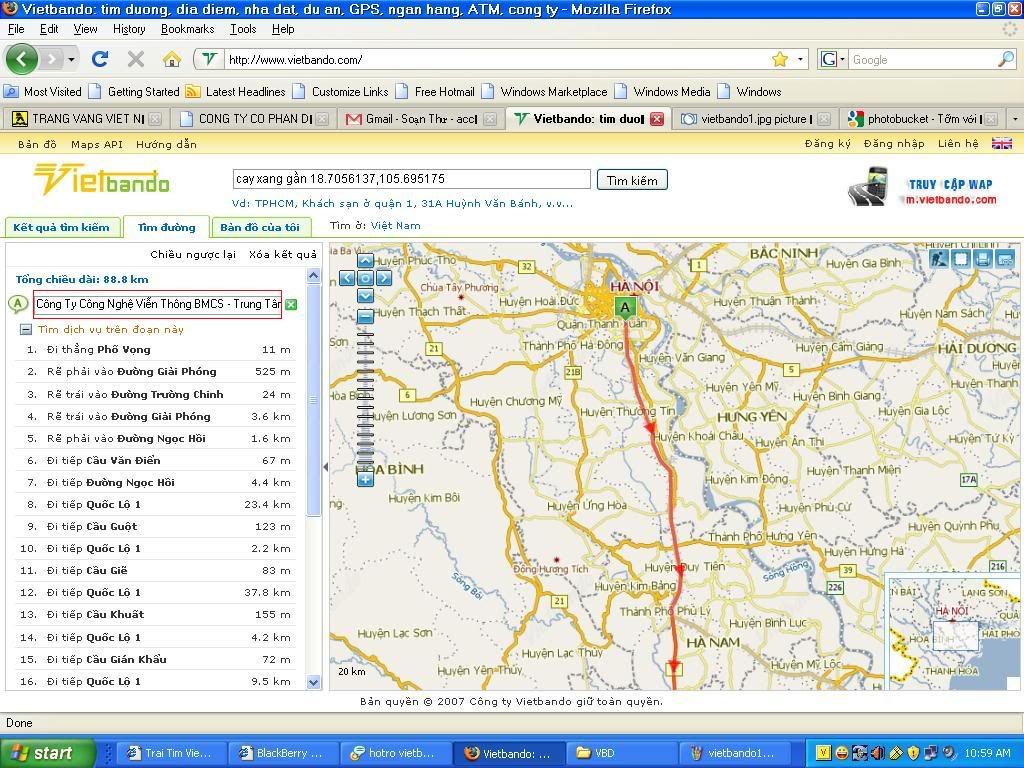The image size is (1024, 768).
Task: Click the green A waypoint icon in the route panel
Action: pos(18,304)
